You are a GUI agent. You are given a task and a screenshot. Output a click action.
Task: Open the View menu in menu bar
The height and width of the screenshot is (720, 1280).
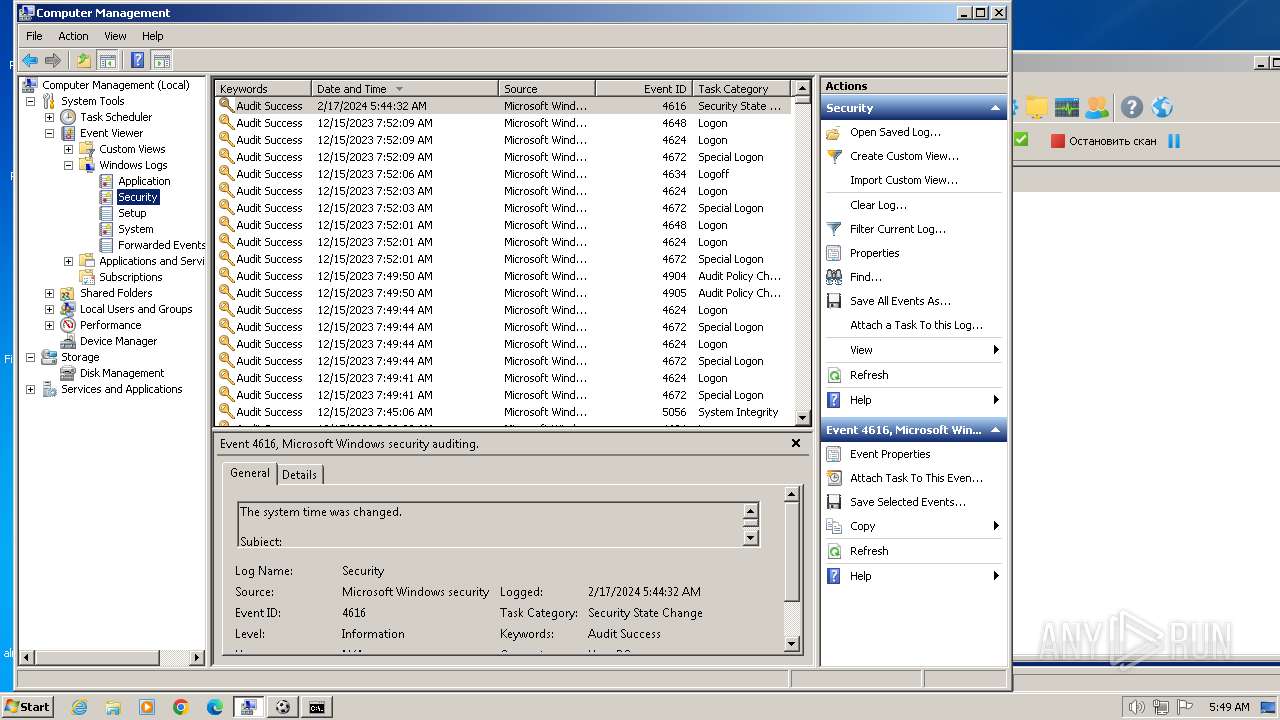pos(115,36)
